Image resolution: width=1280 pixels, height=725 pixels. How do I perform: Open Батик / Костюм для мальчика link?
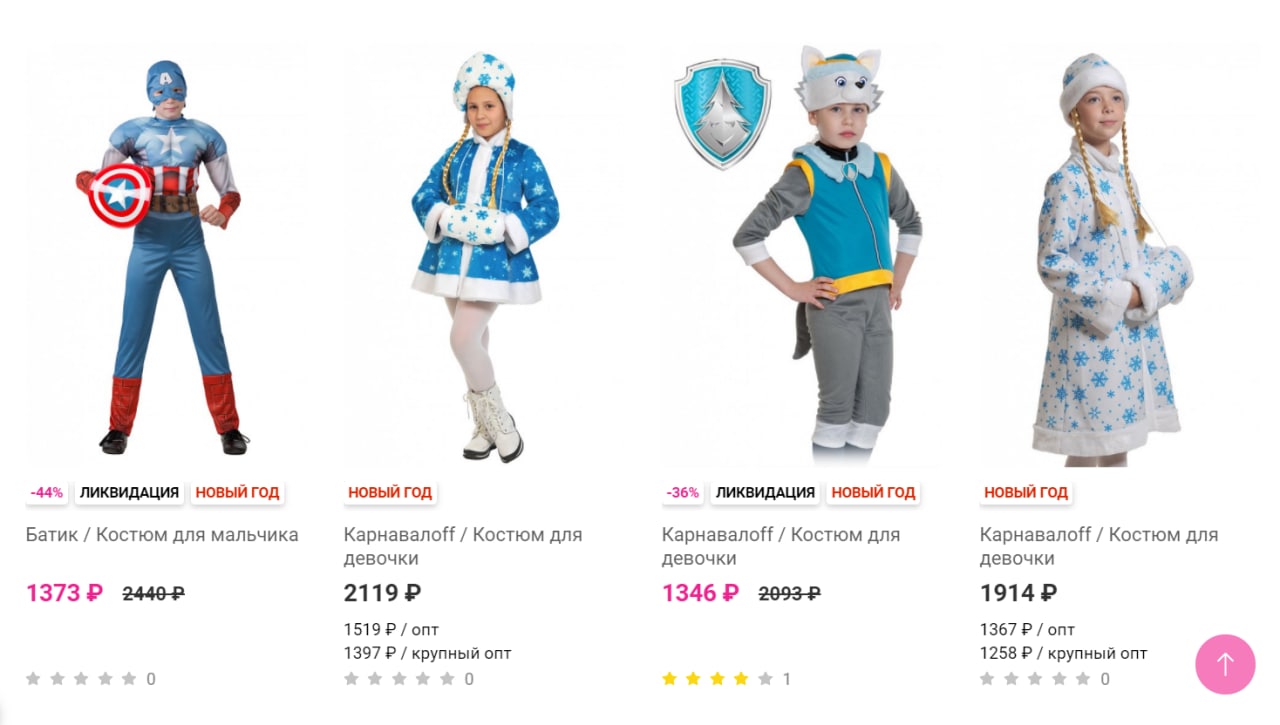(162, 535)
